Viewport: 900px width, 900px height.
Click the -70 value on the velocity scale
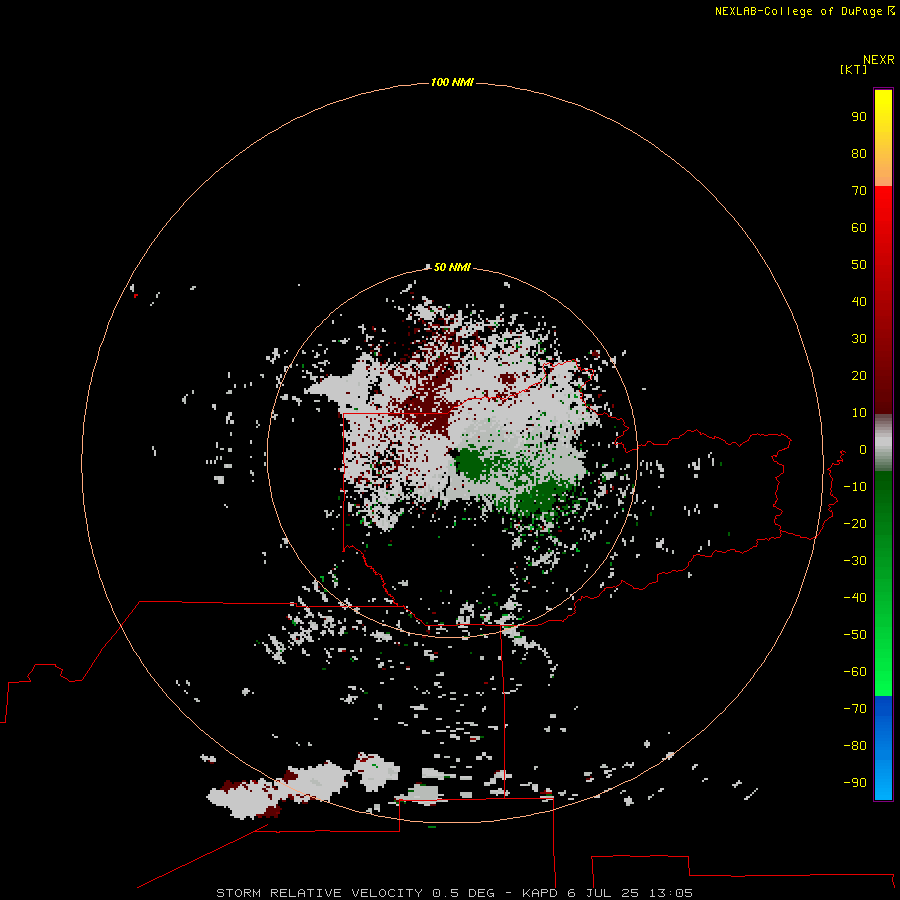[x=855, y=709]
